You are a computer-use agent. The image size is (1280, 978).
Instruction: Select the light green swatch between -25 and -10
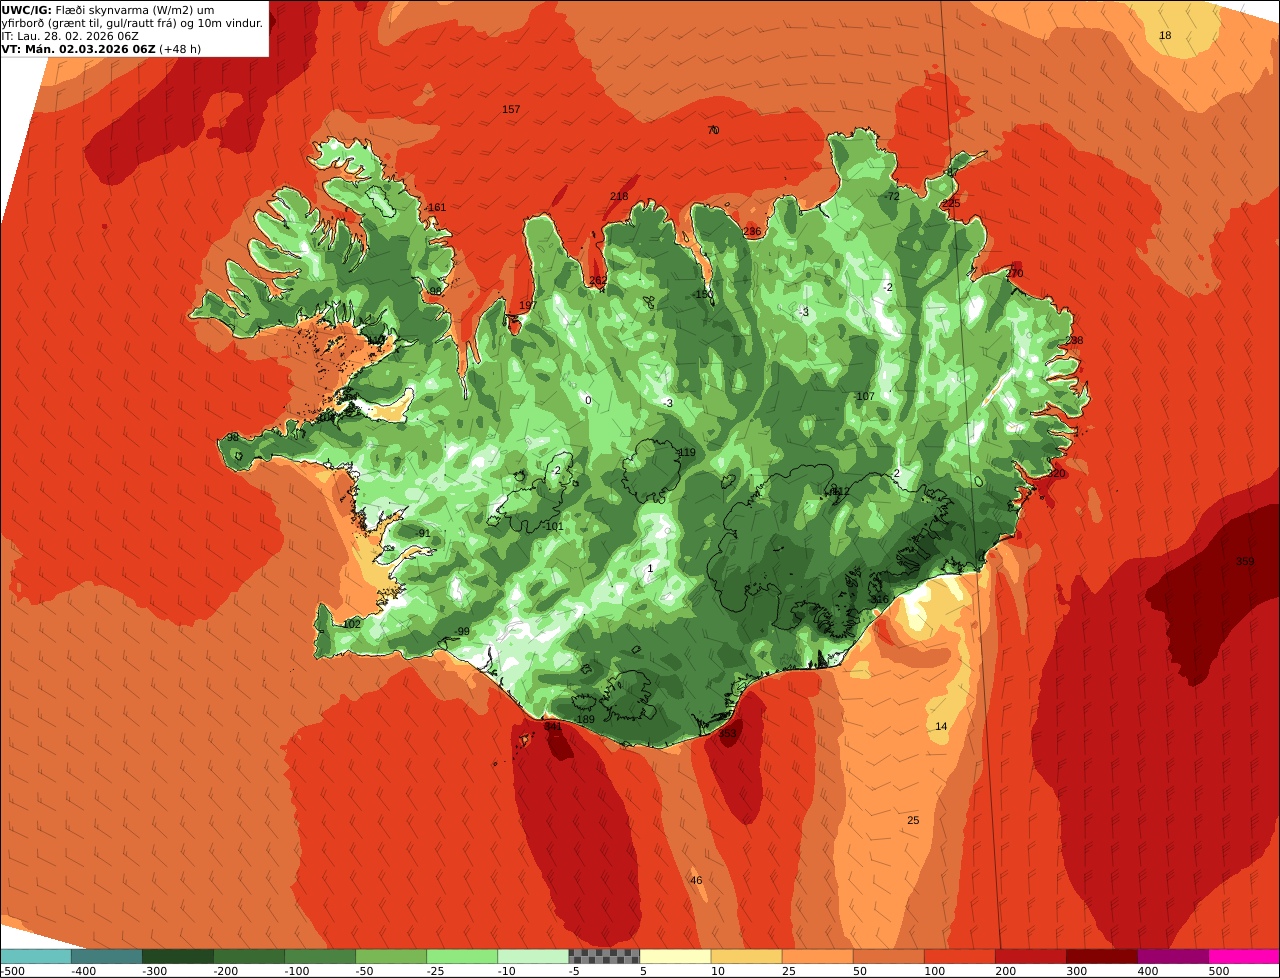pos(462,956)
